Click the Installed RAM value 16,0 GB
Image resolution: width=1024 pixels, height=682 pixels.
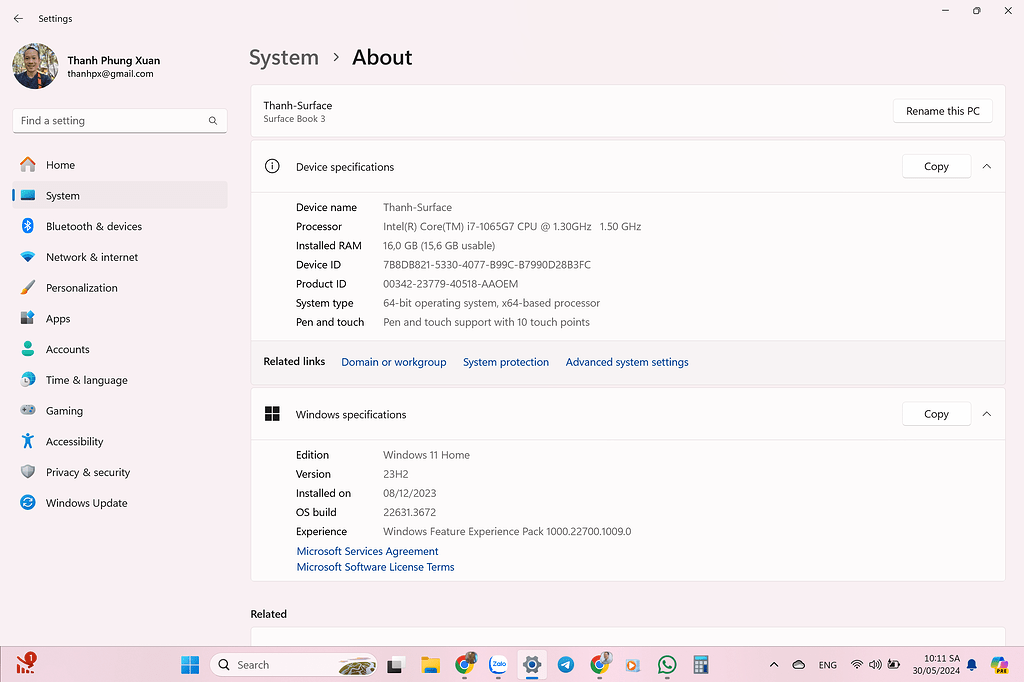coord(439,246)
